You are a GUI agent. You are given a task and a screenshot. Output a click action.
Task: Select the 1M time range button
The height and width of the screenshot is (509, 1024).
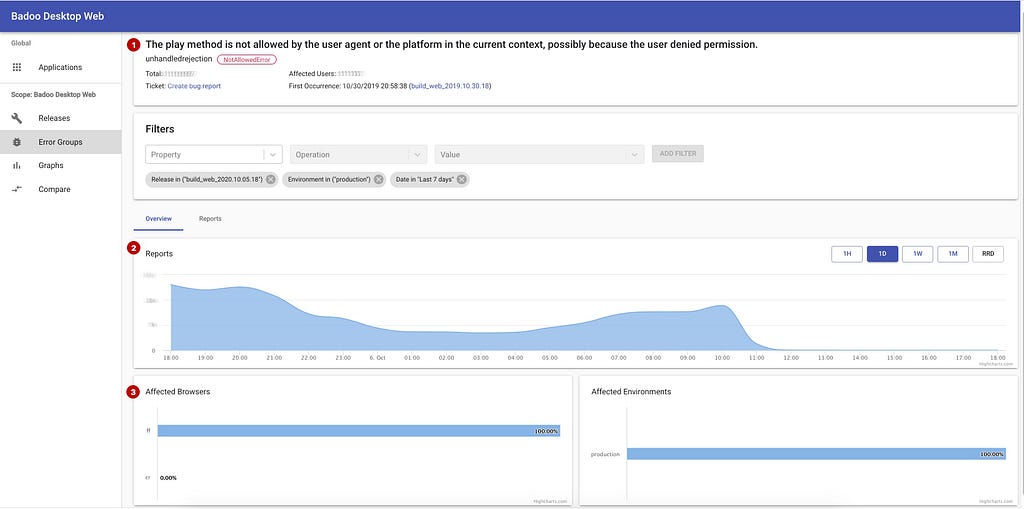pos(953,254)
